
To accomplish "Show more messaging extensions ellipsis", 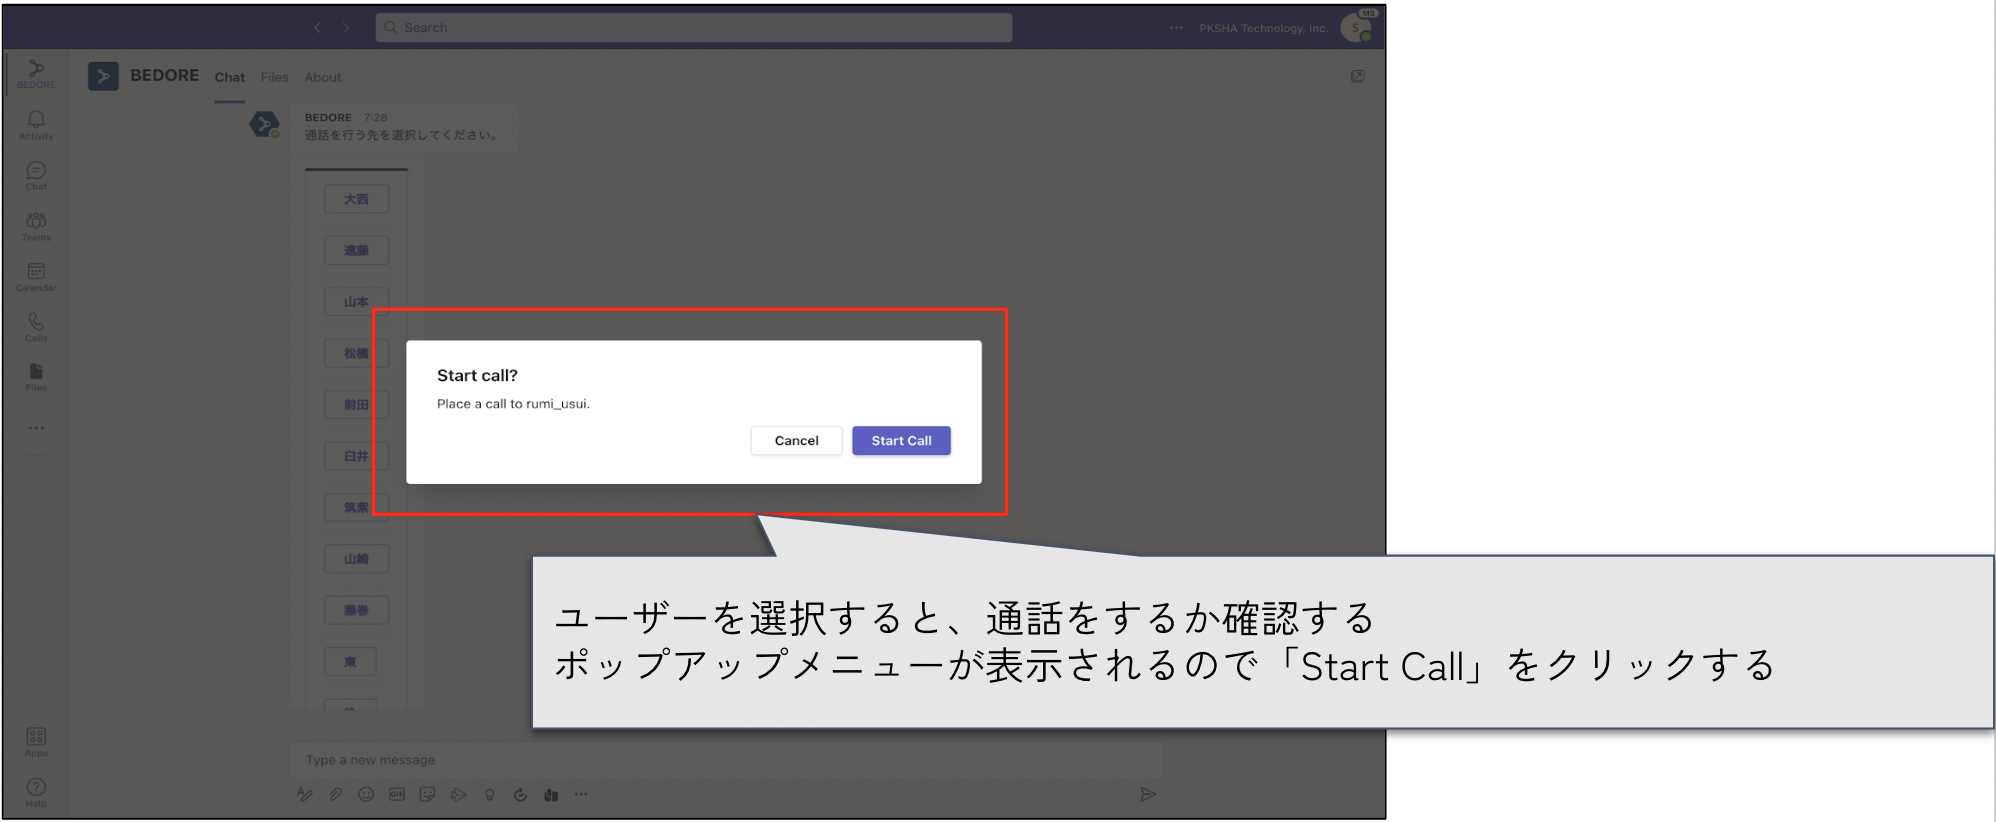I will [x=581, y=795].
